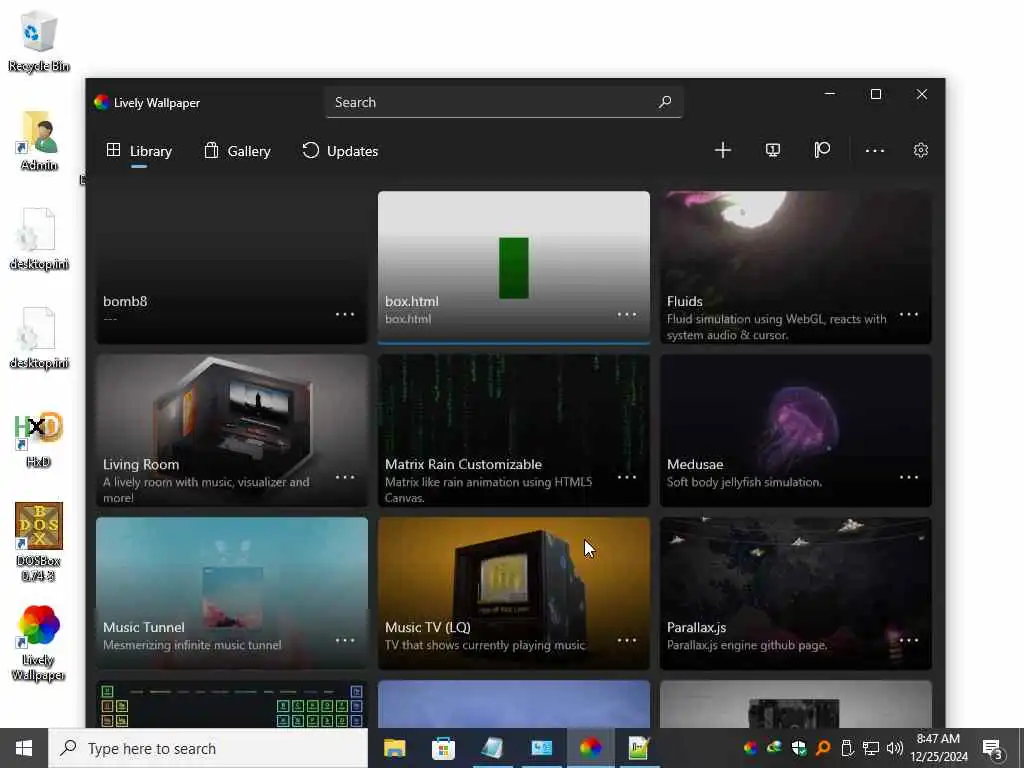The height and width of the screenshot is (768, 1024).
Task: Select the Music Tunnel thumbnail
Action: click(232, 593)
